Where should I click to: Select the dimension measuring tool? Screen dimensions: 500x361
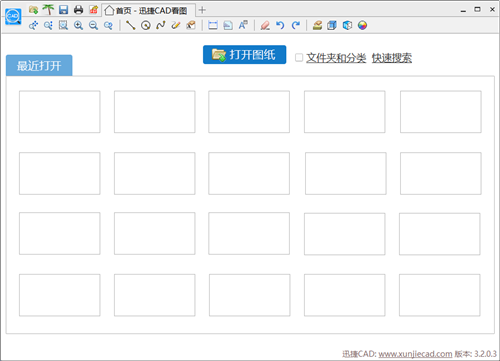coord(213,25)
